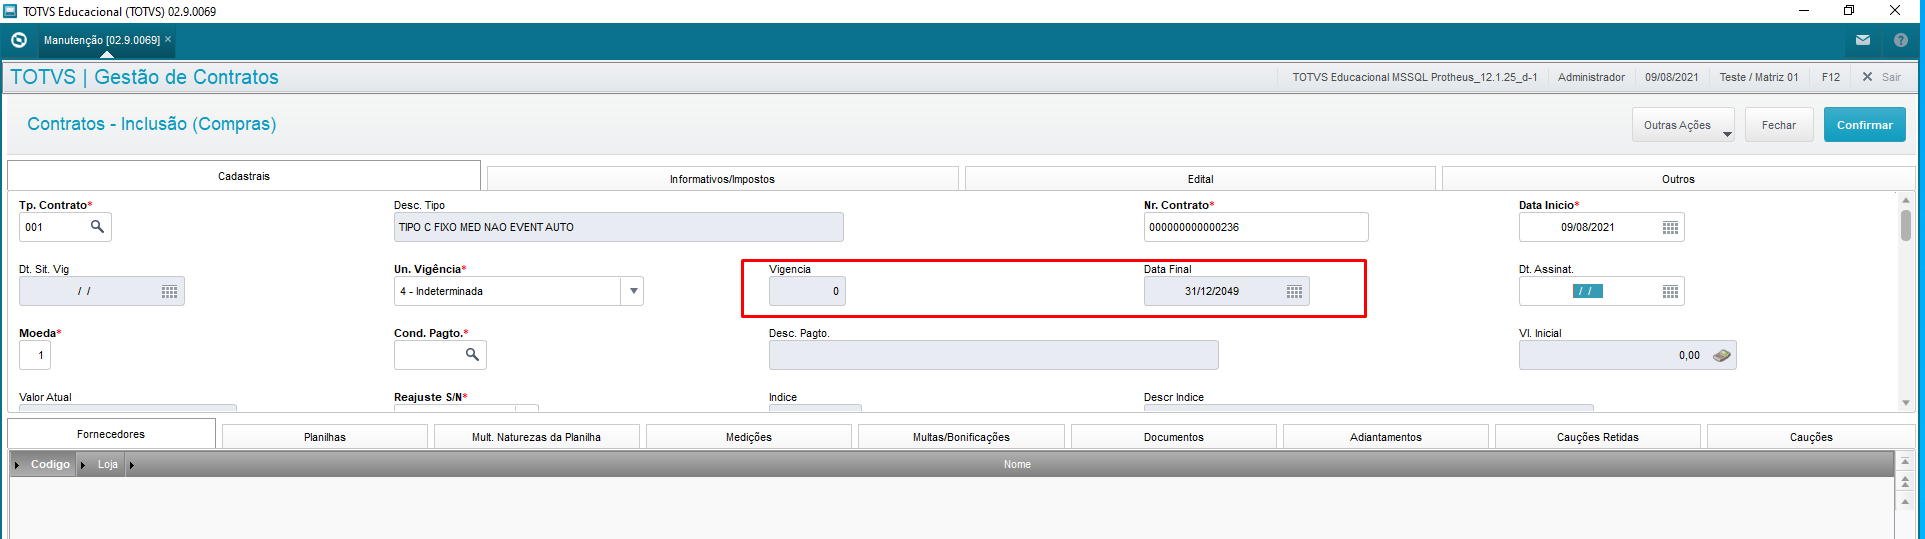Click the form vertical scrollbar thumb

[1906, 225]
